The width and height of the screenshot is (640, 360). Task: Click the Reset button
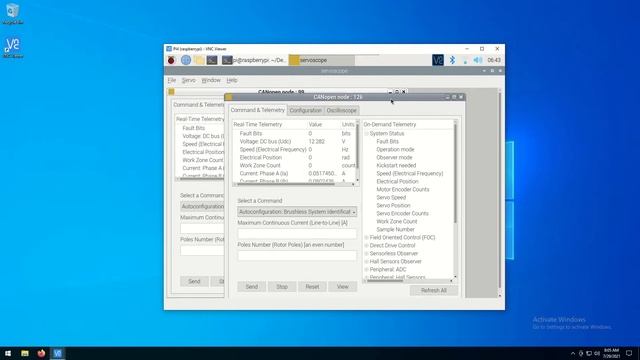tap(312, 287)
